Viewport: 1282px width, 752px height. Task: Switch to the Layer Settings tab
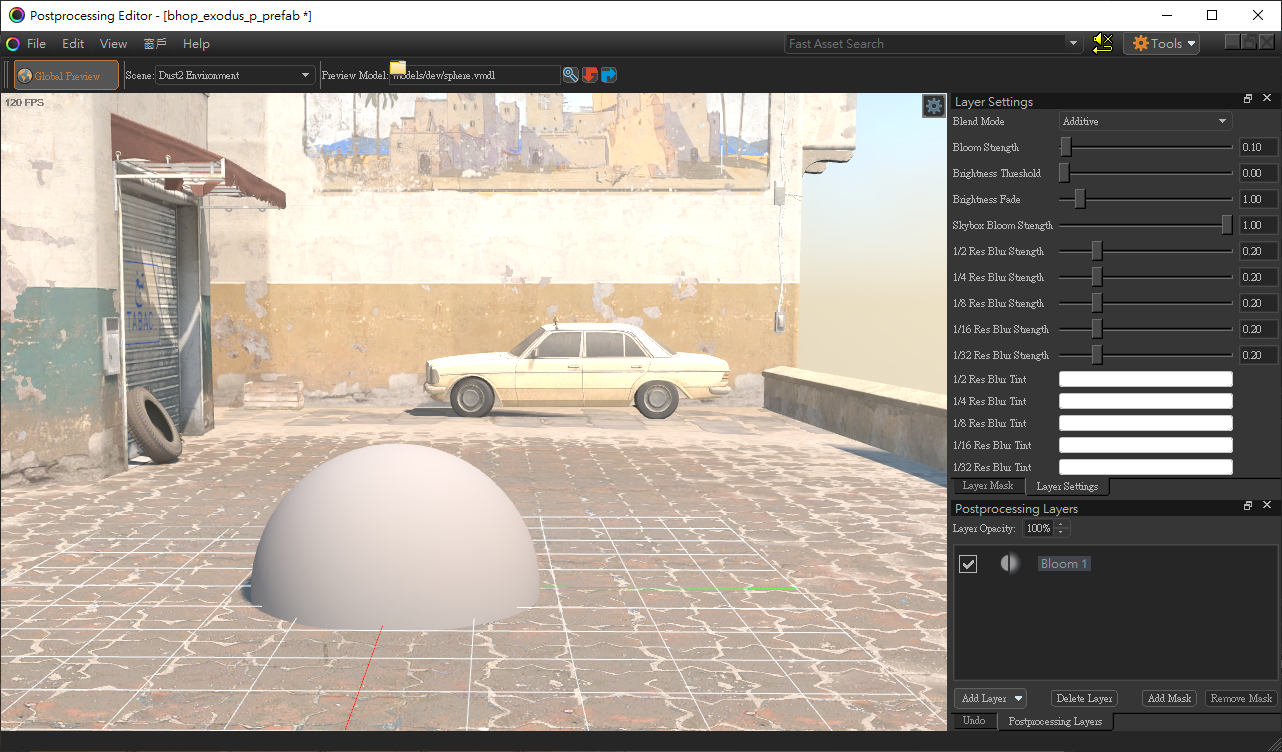[1067, 487]
